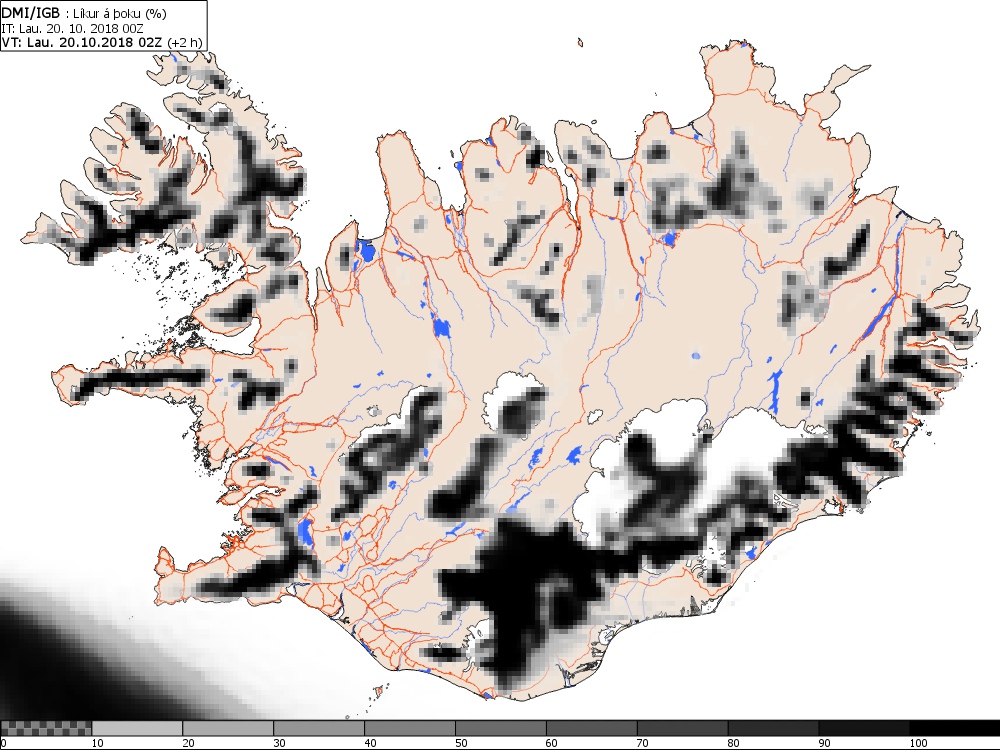Click the "100" scale label

918,743
